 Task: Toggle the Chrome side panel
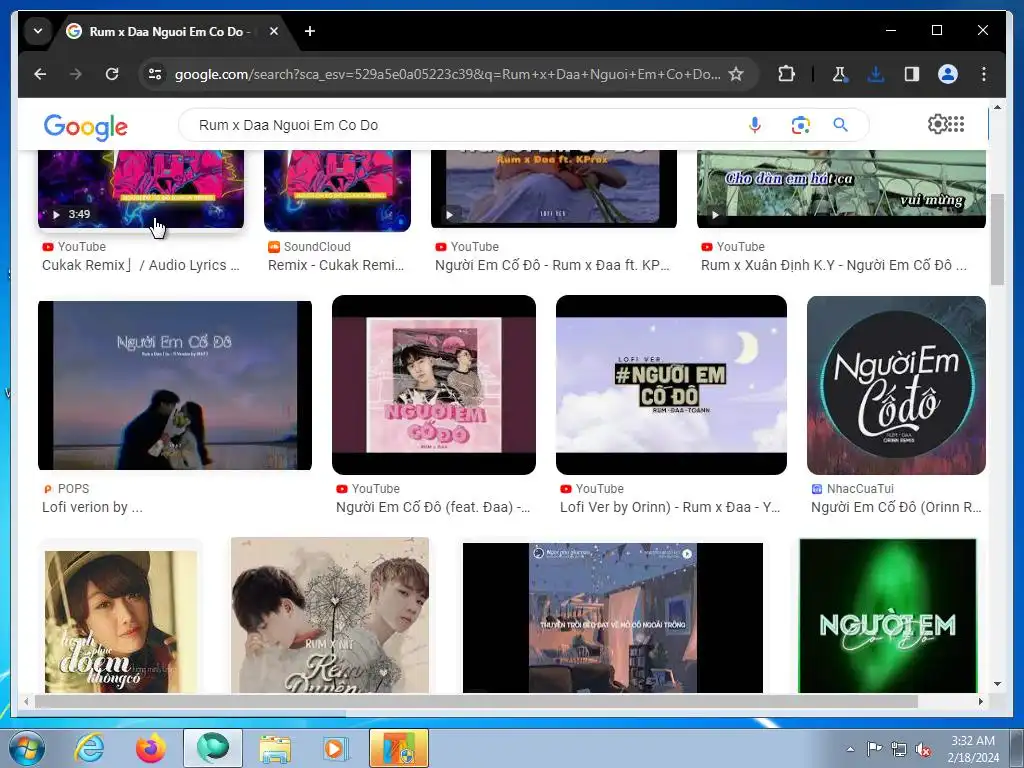(912, 74)
